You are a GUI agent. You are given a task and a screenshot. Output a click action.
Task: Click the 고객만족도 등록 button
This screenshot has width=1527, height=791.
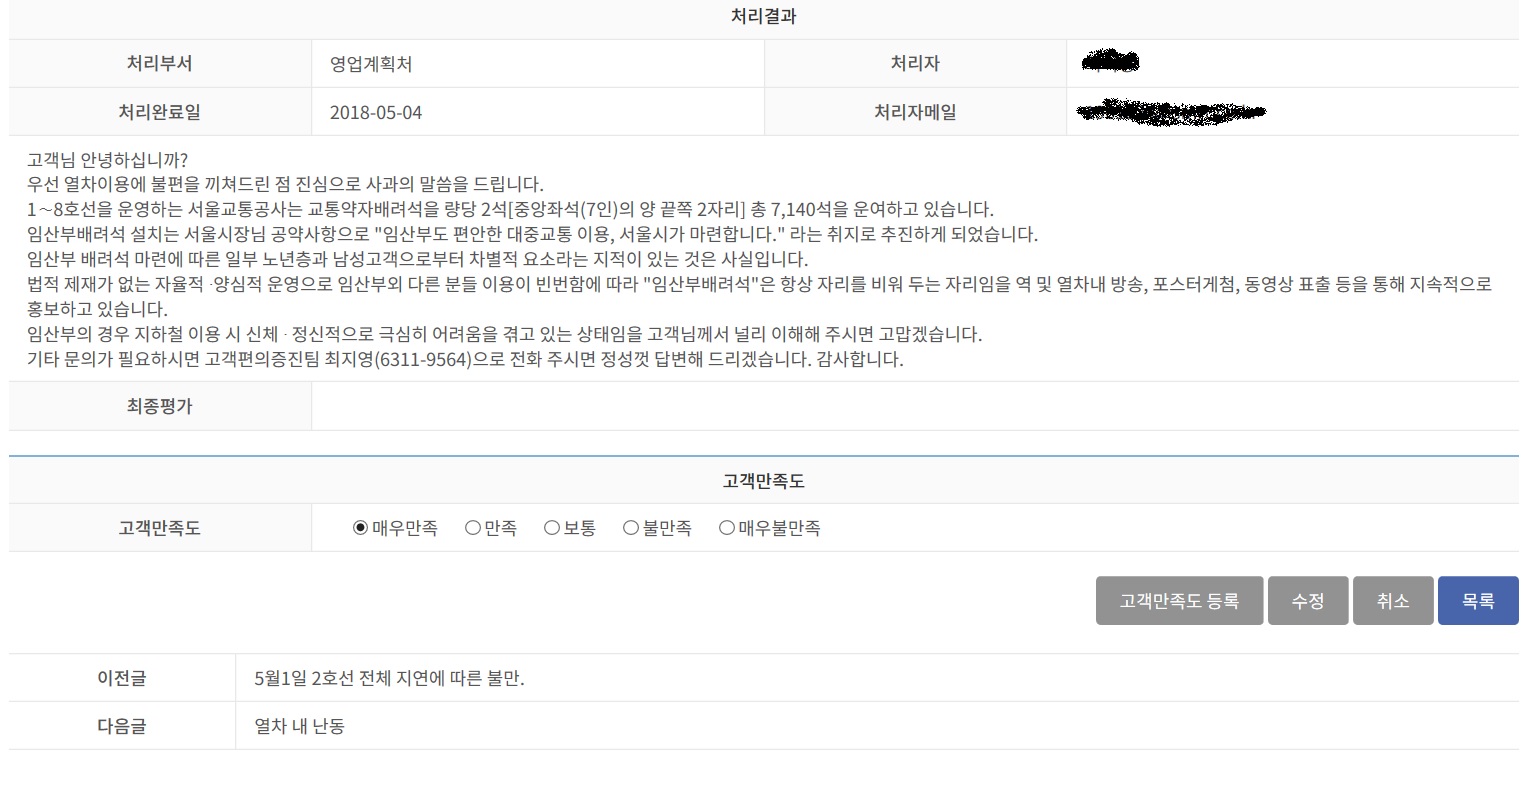pos(1179,601)
